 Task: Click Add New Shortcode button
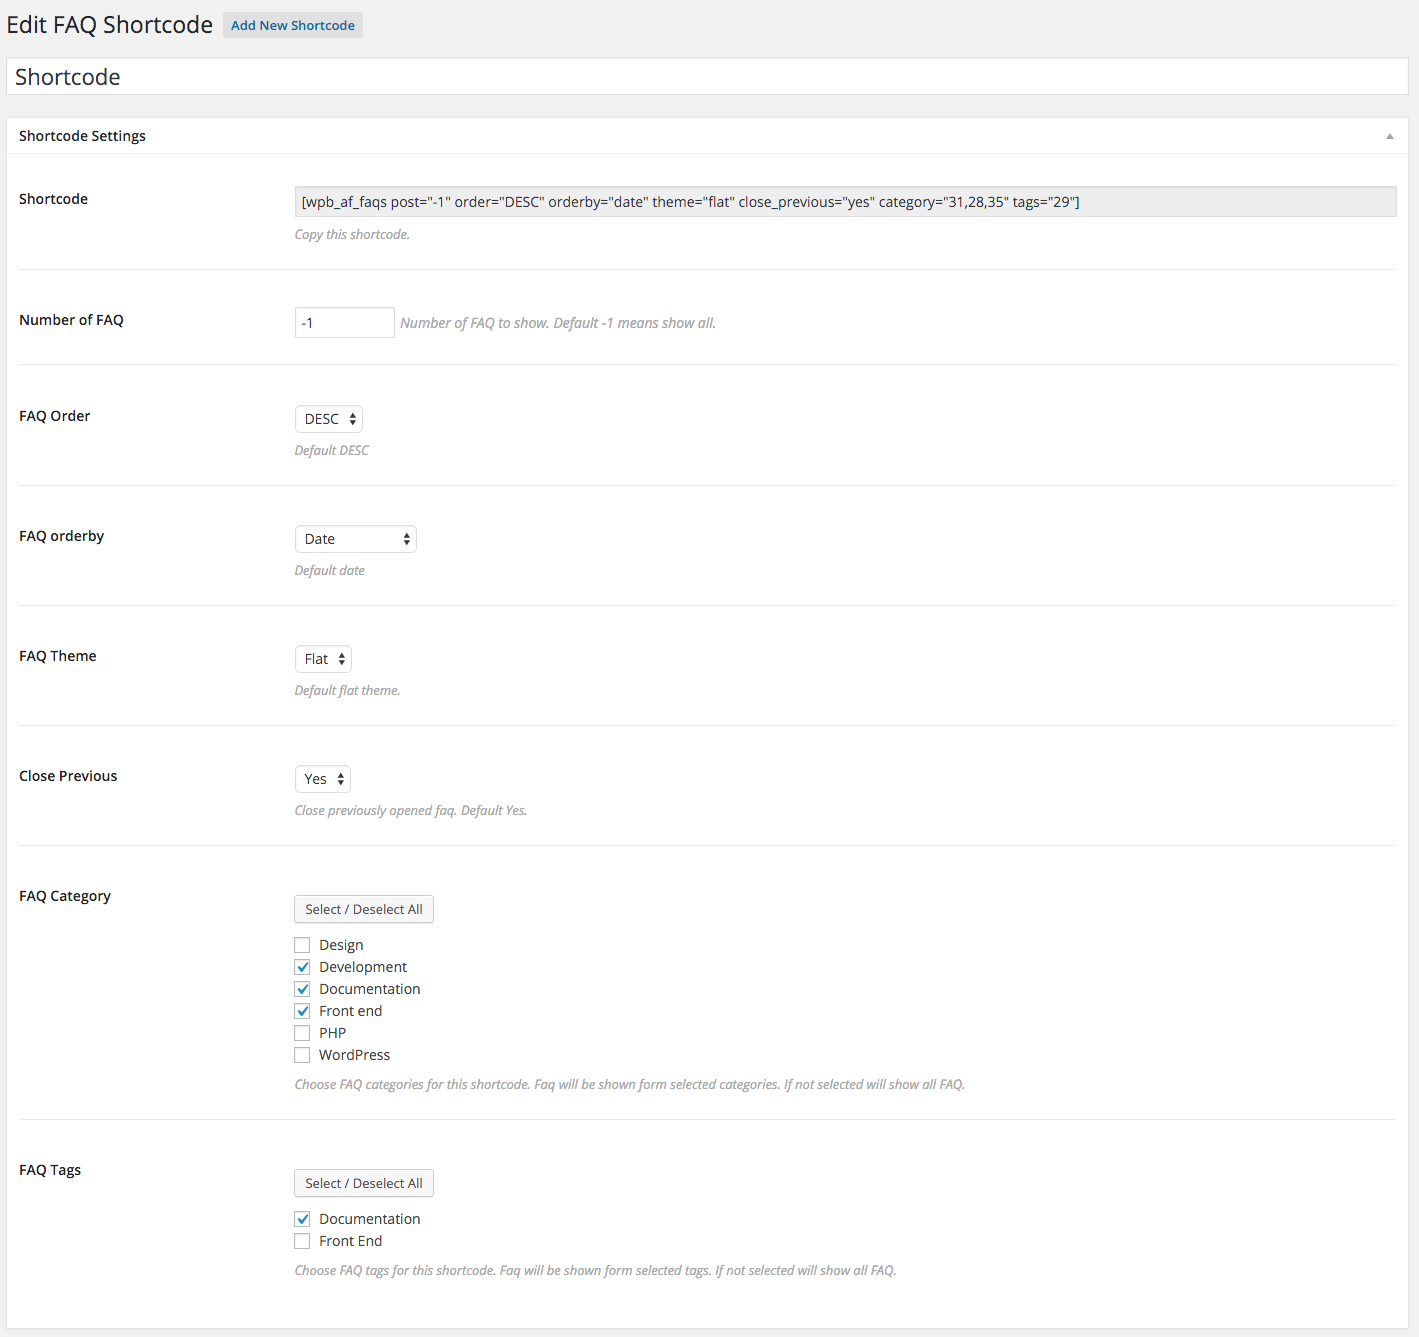click(x=292, y=25)
